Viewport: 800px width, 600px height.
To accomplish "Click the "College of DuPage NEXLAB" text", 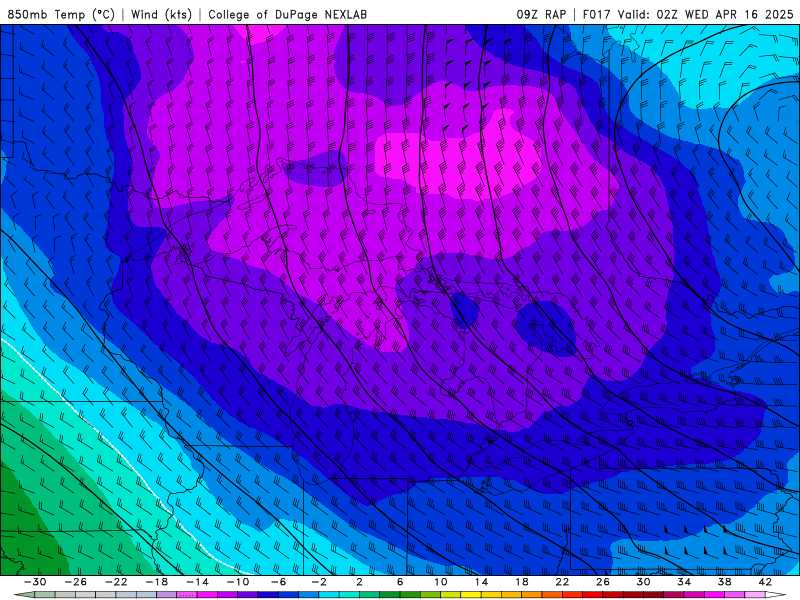I will [x=287, y=14].
